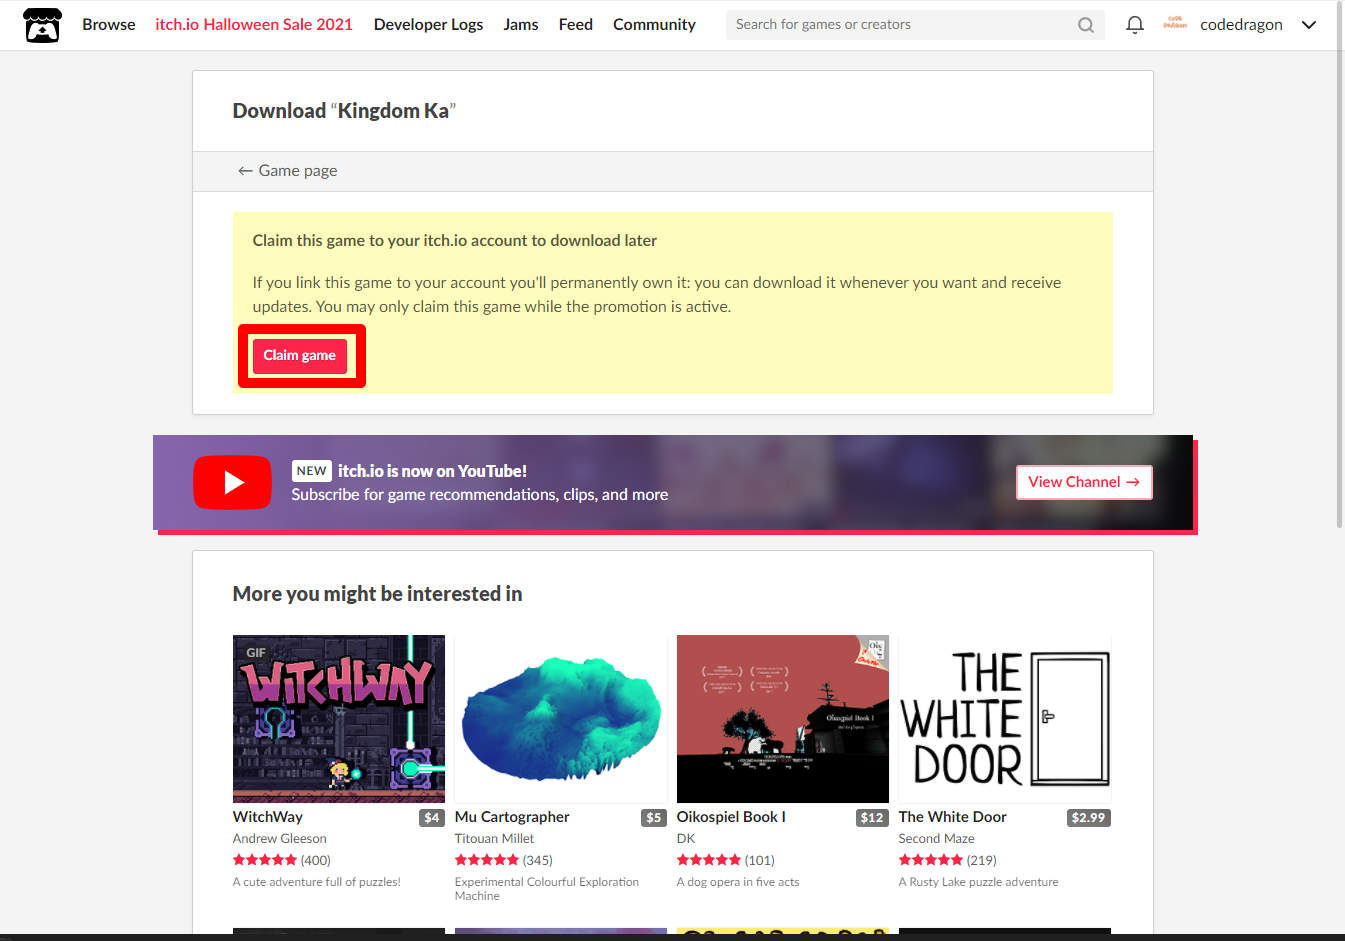The height and width of the screenshot is (941, 1345).
Task: Click Oikospiel star rating (101)
Action: pos(726,860)
